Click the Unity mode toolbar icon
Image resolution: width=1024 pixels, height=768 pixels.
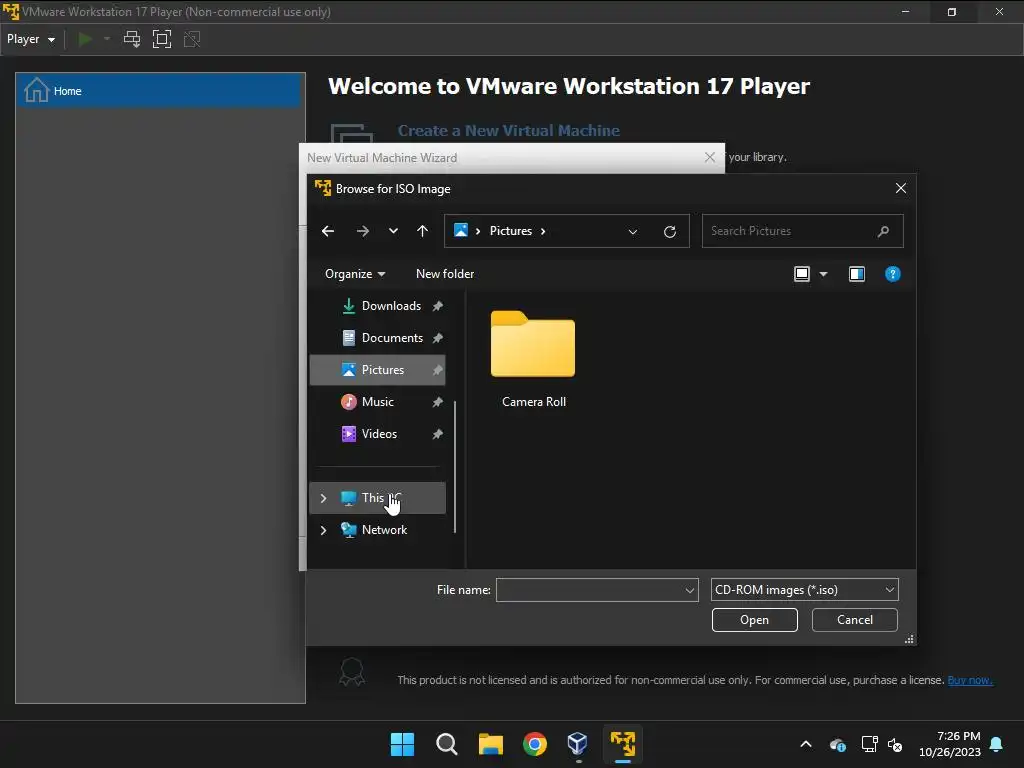(192, 39)
